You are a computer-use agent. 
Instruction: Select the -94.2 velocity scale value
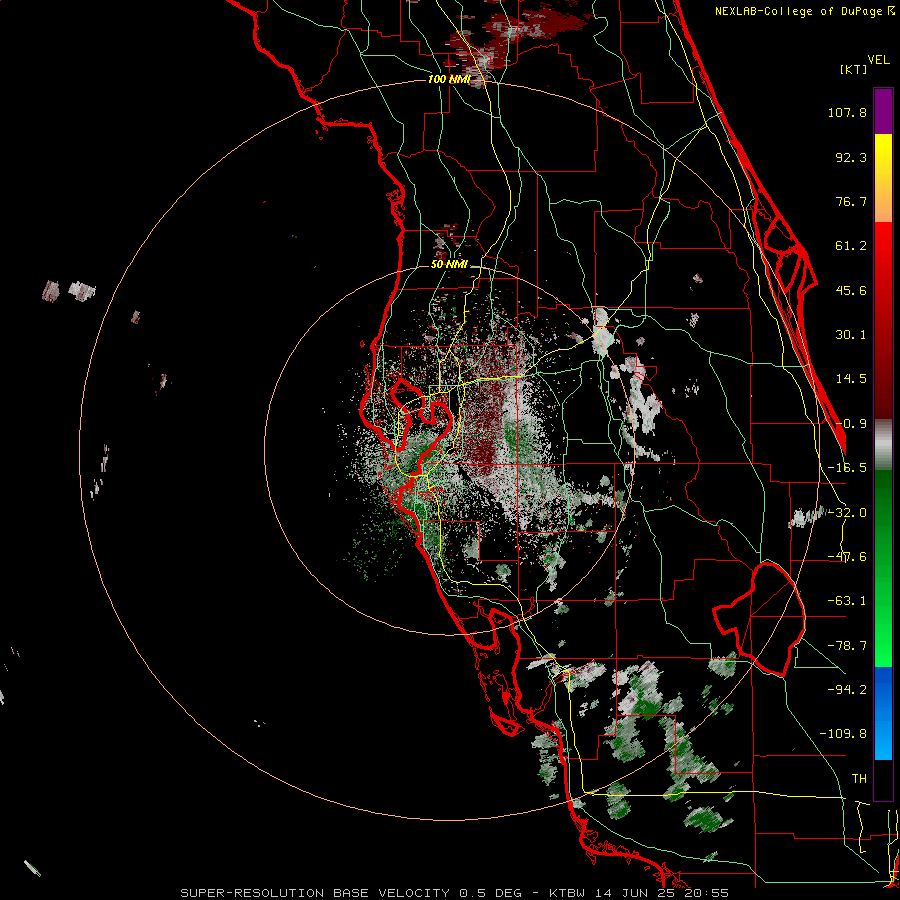click(847, 689)
